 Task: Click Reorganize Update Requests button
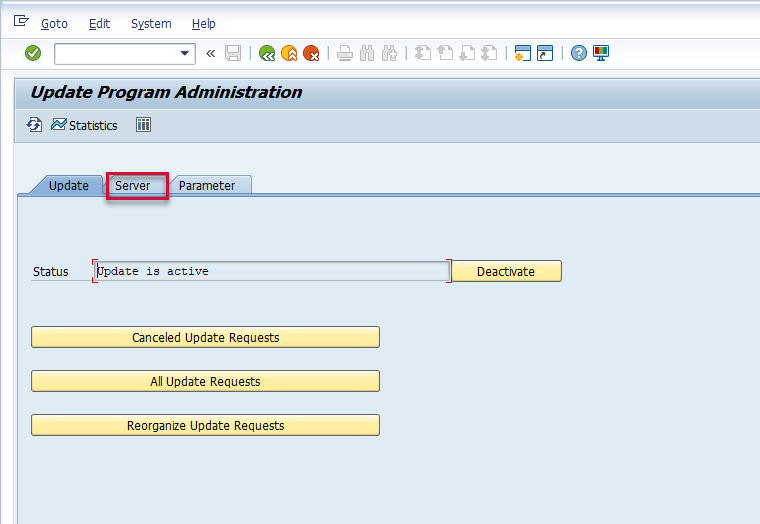[205, 425]
